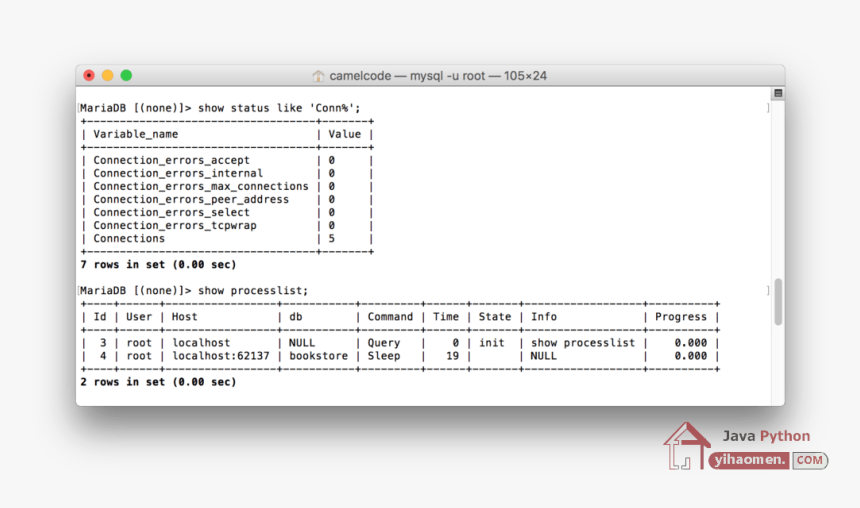Click the 'Host' column header
860x508 pixels.
coord(184,317)
